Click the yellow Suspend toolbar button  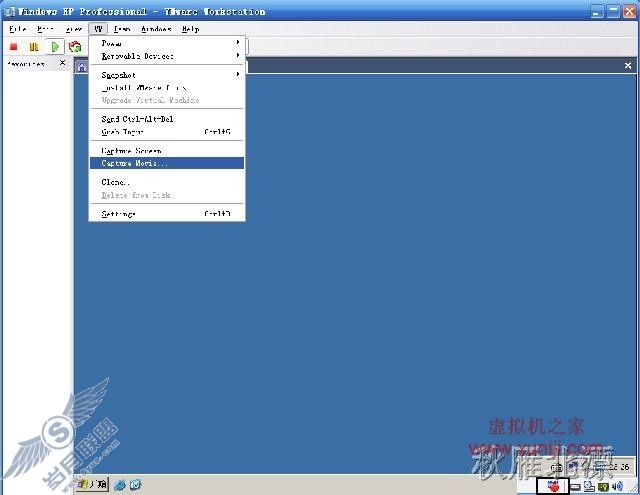coord(34,47)
